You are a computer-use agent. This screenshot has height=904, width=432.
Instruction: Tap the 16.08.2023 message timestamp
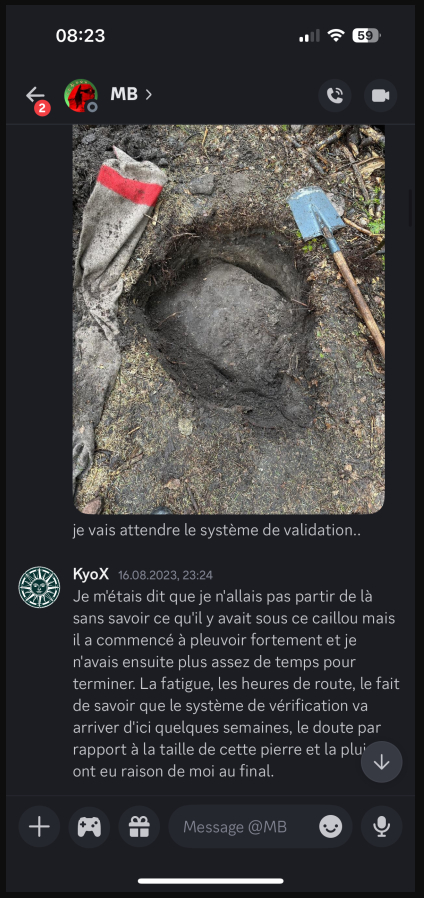pyautogui.click(x=165, y=575)
